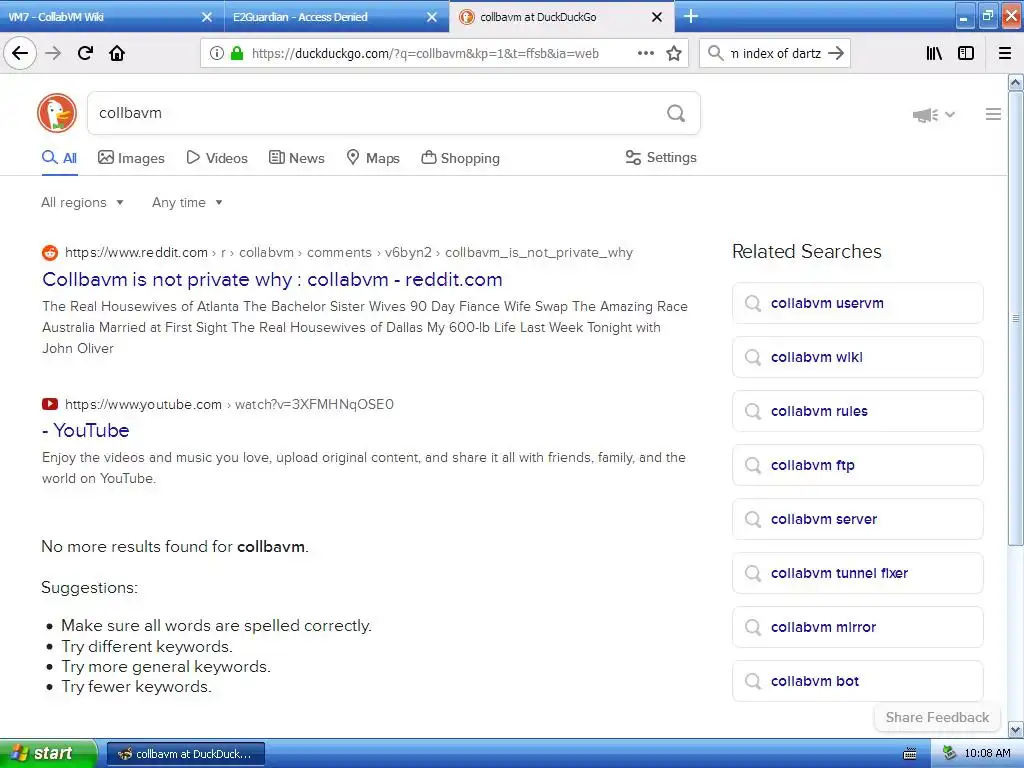1024x768 pixels.
Task: Submit search bar query with arrow
Action: coord(836,53)
